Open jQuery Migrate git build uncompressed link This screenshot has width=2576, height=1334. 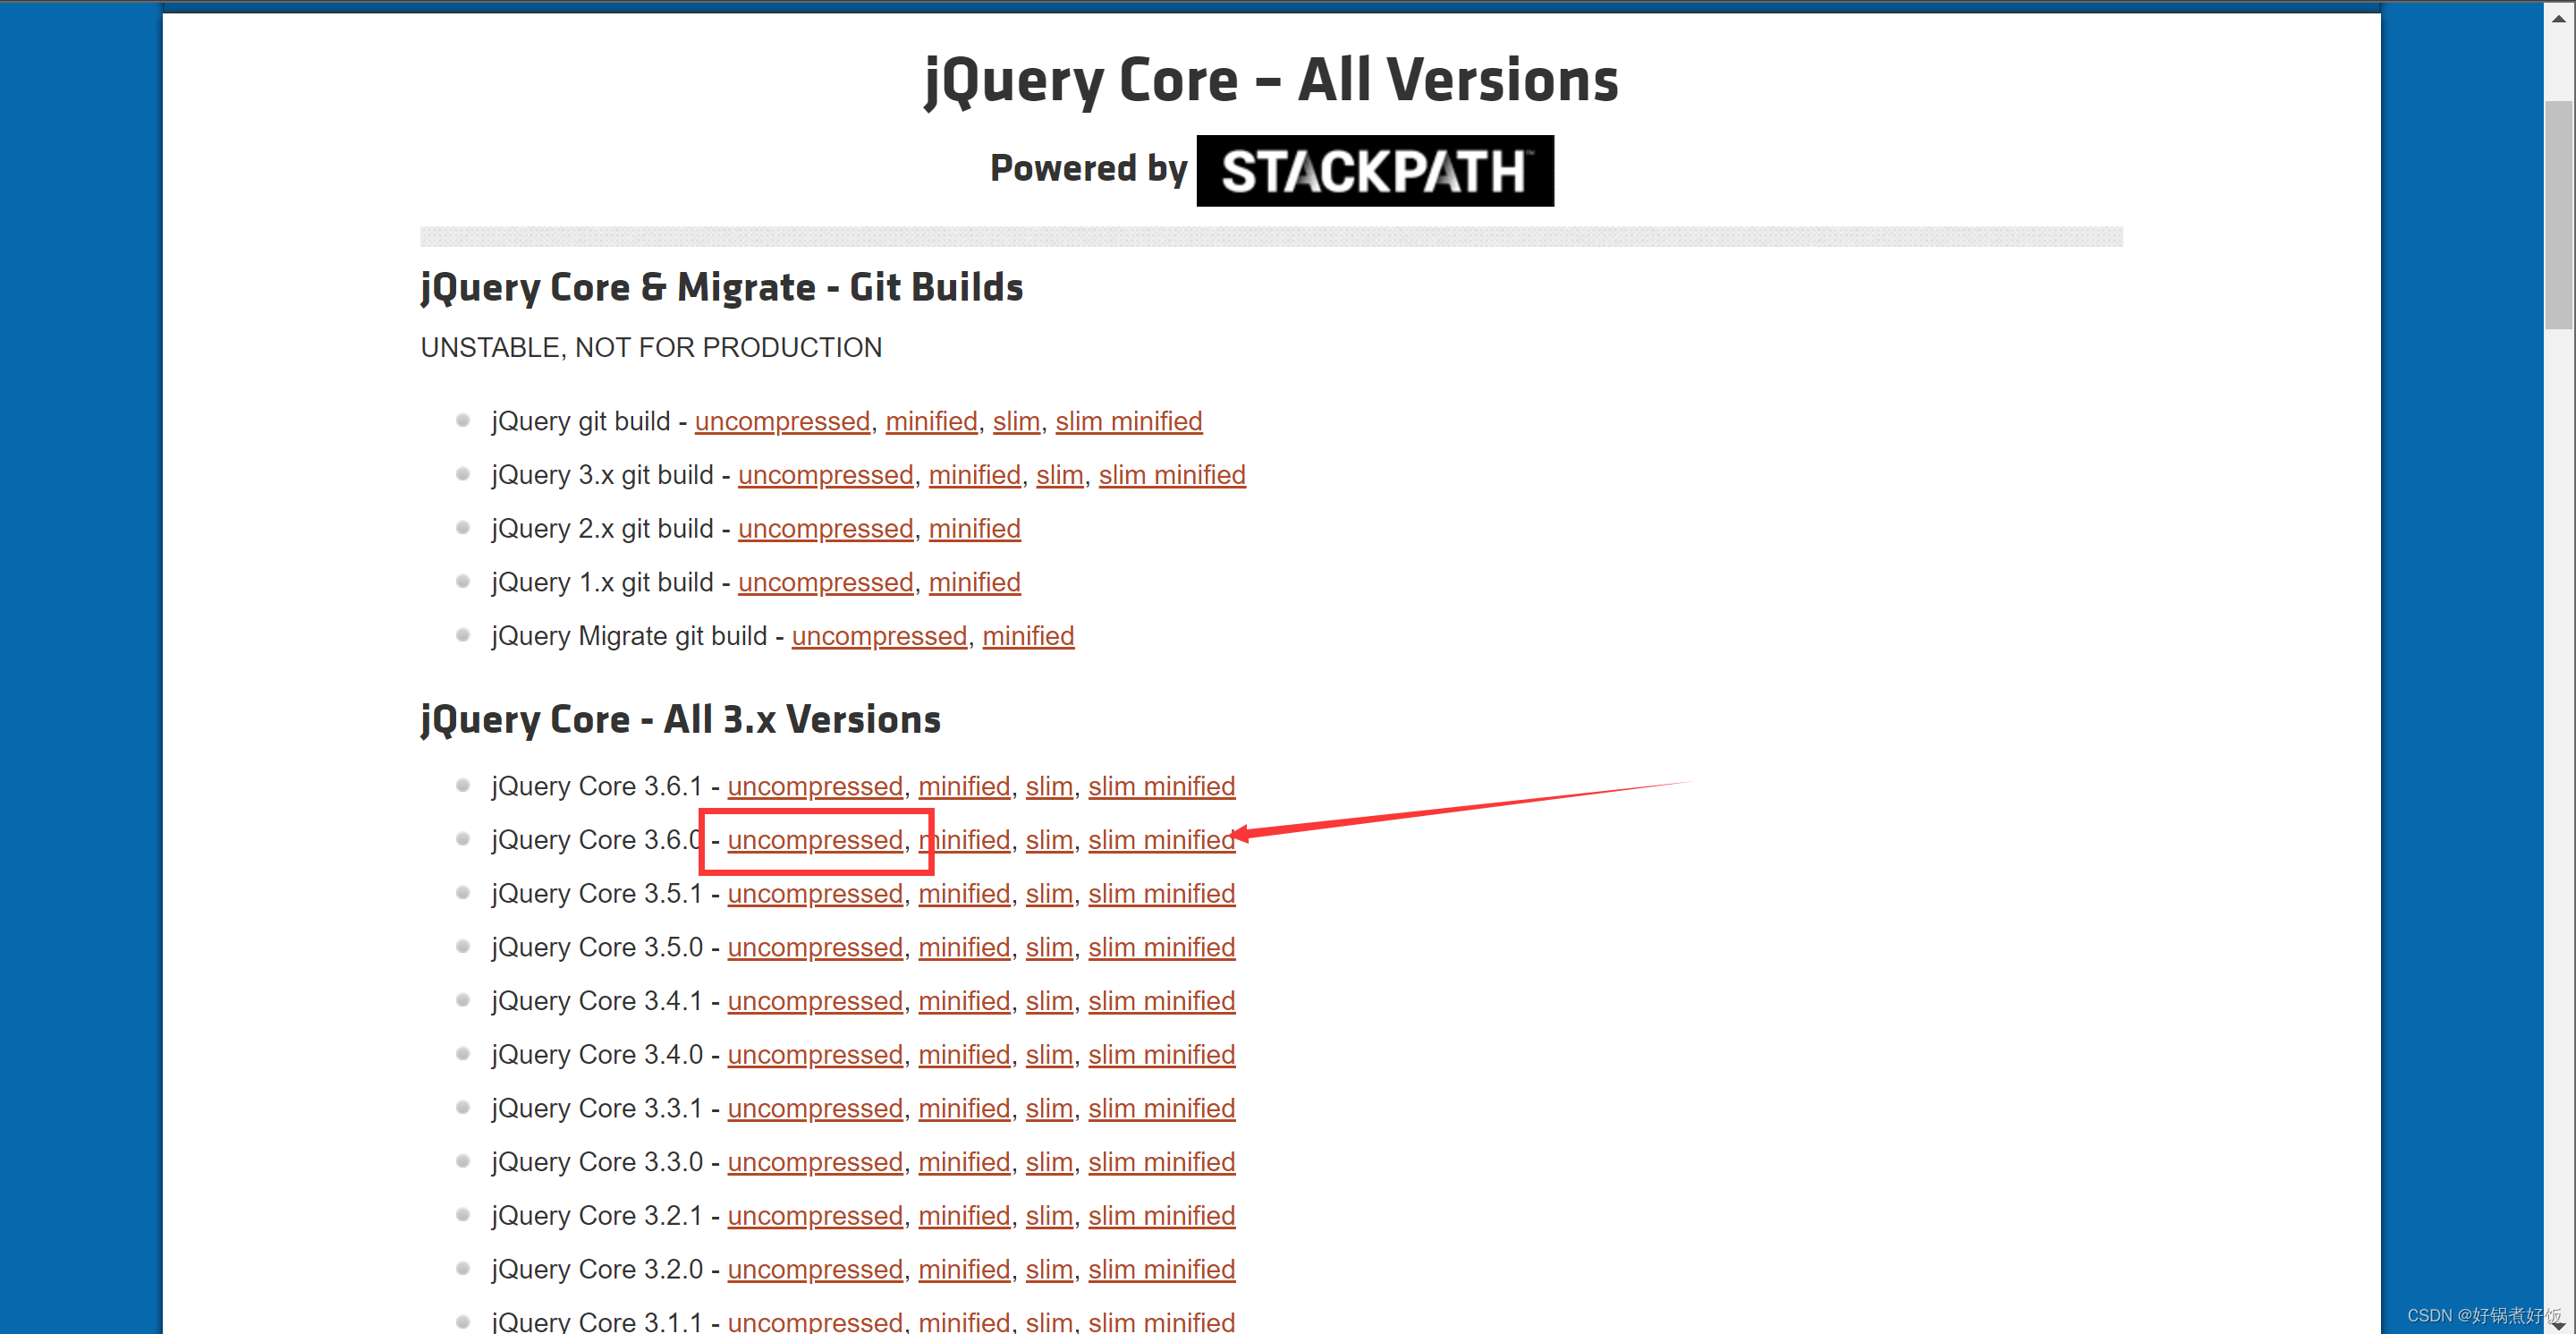[x=879, y=636]
